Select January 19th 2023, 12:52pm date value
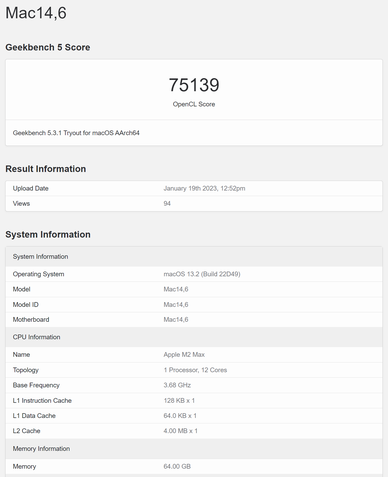Image resolution: width=388 pixels, height=477 pixels. [204, 188]
